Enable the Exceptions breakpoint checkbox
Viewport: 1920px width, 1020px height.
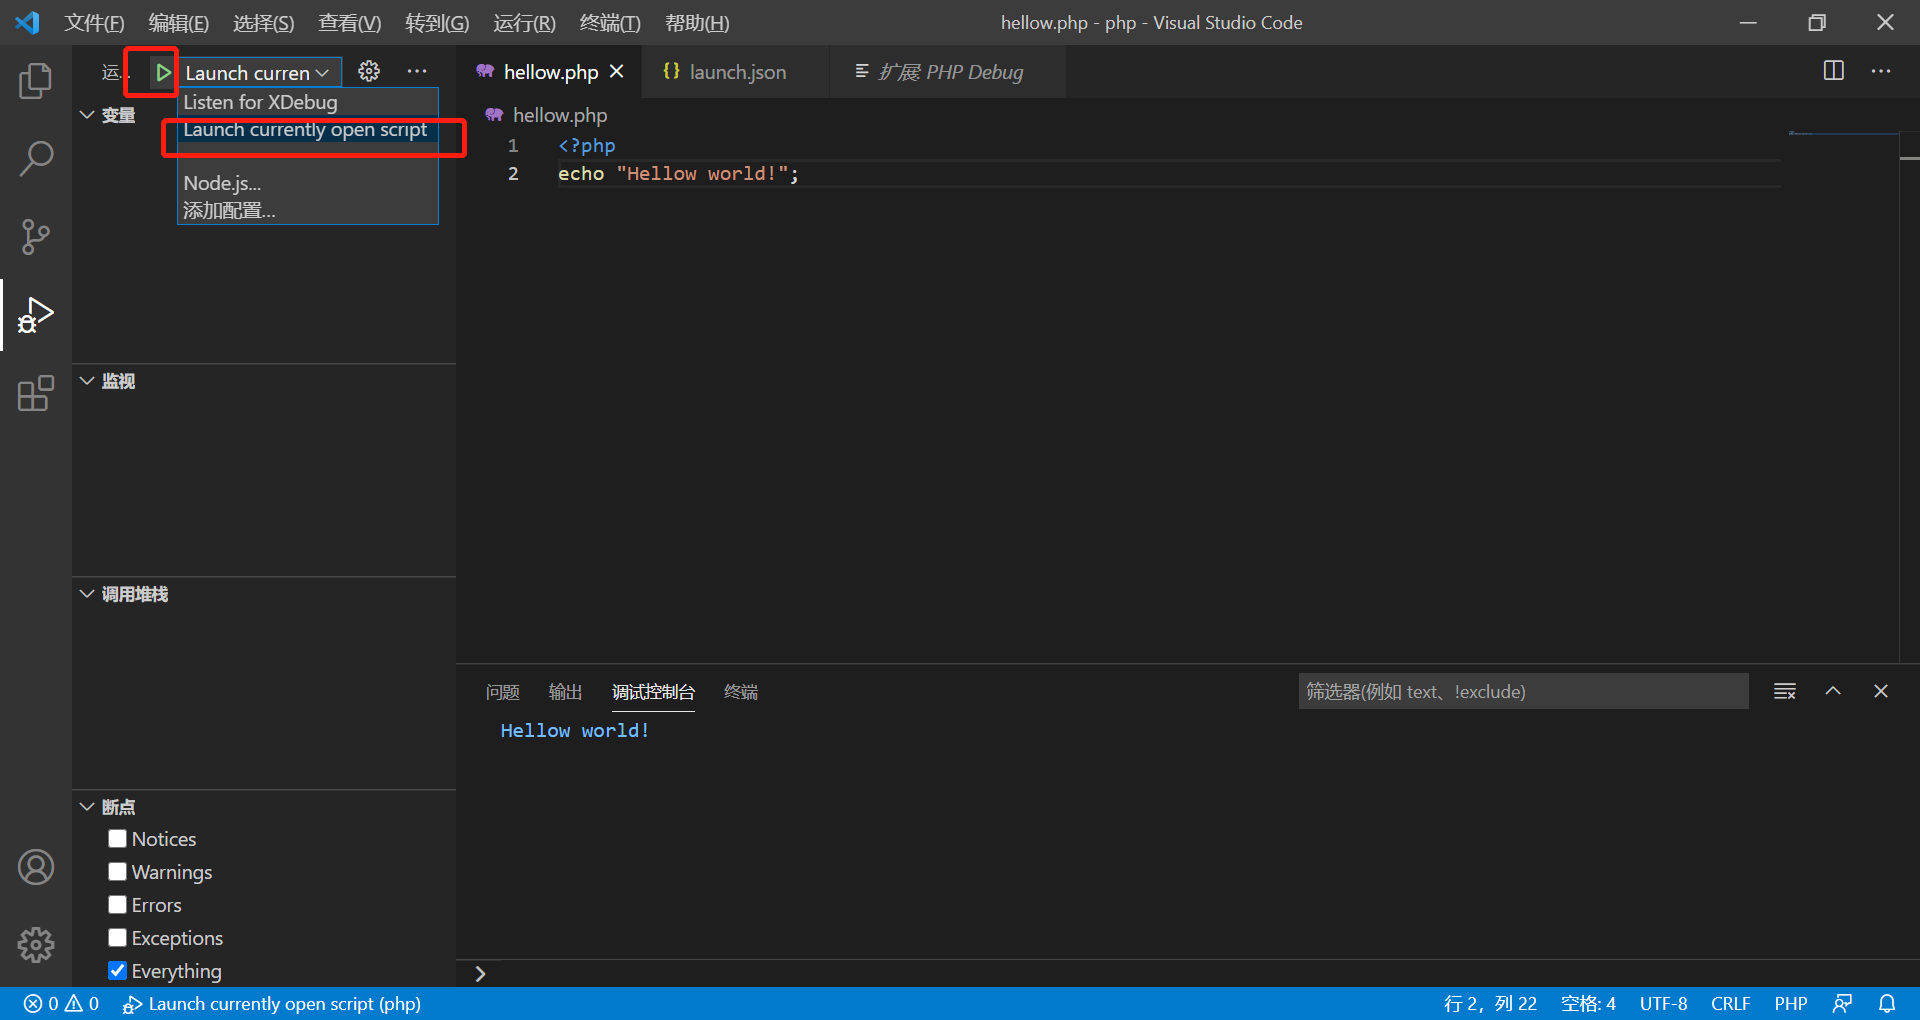[118, 938]
